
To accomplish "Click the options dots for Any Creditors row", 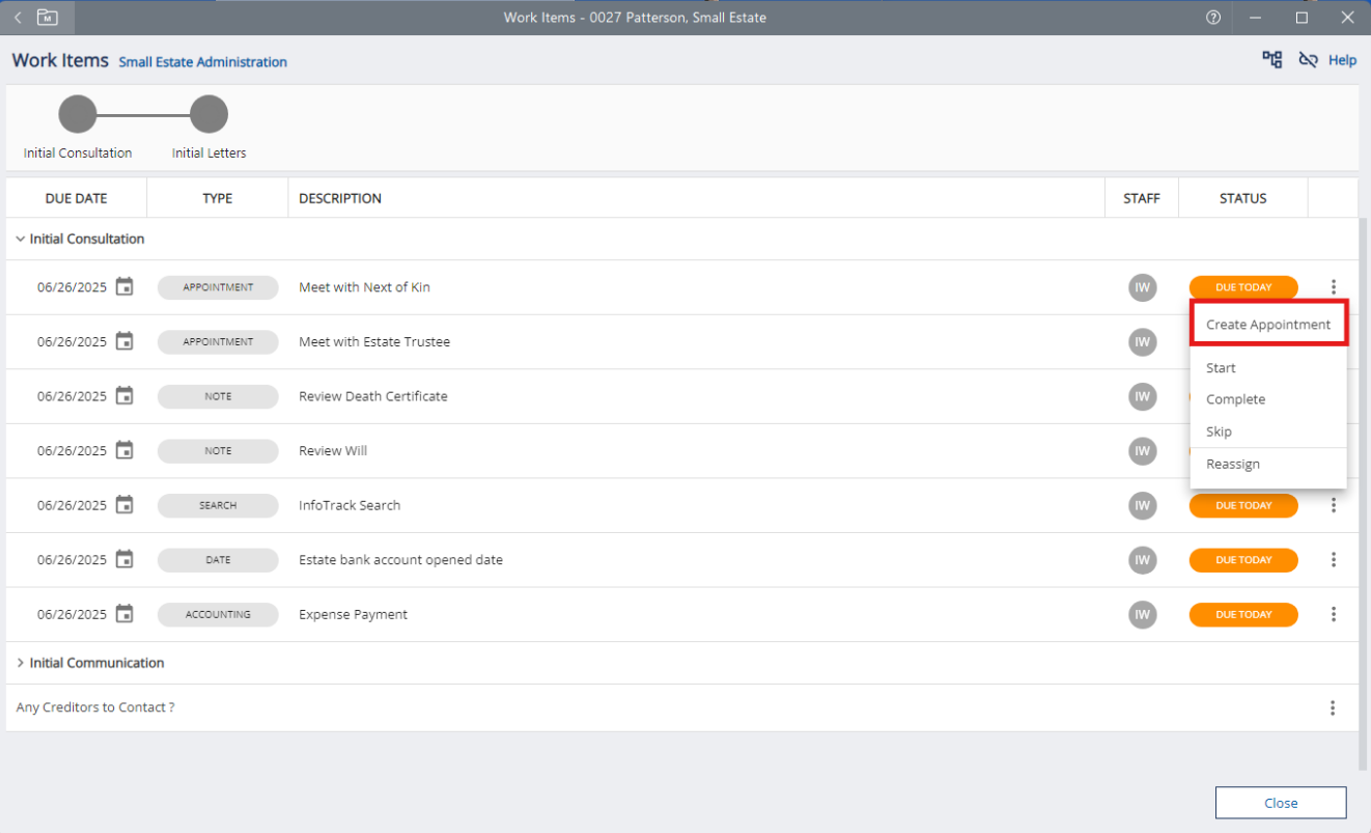I will click(x=1332, y=708).
